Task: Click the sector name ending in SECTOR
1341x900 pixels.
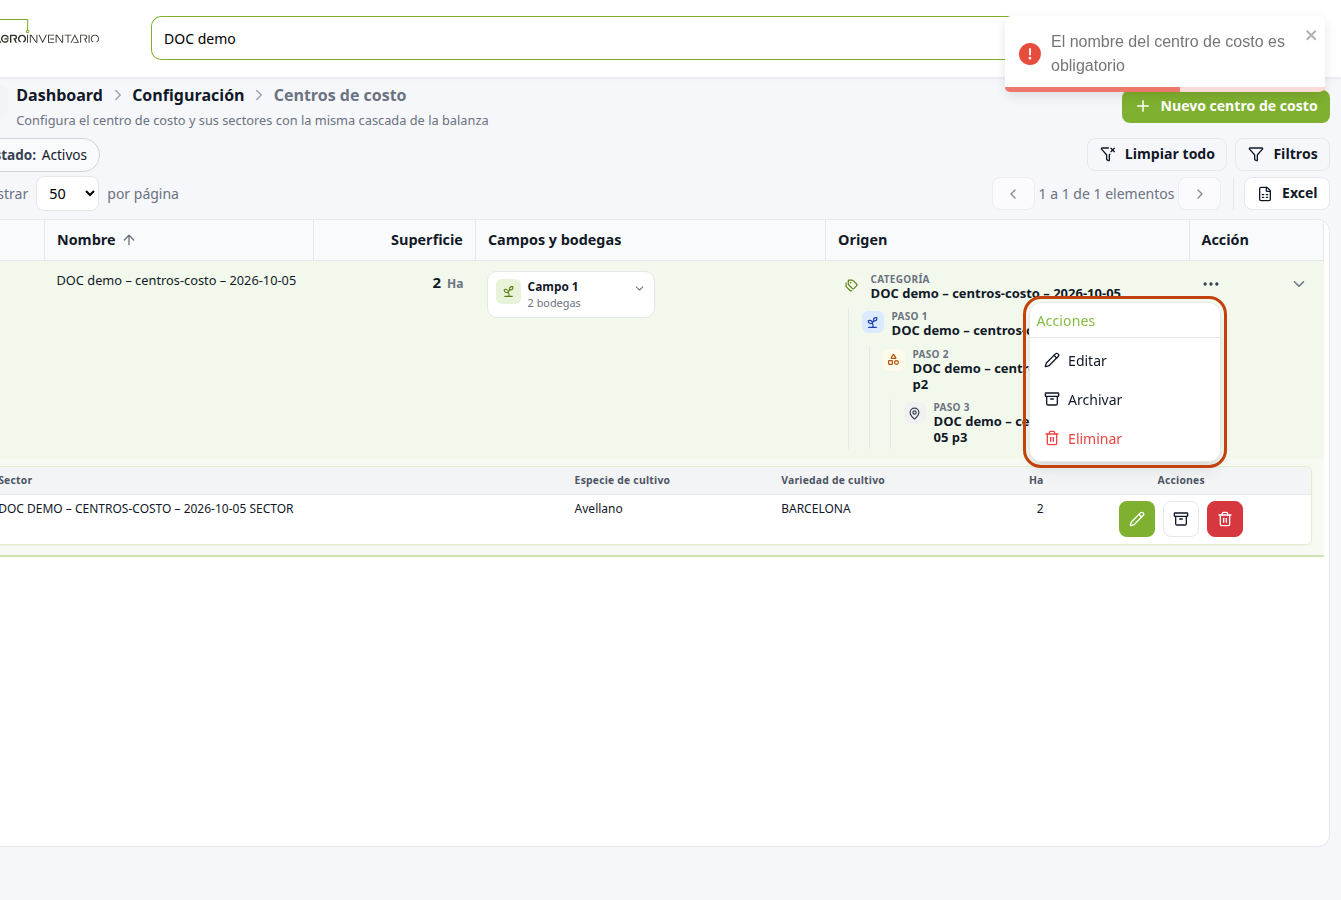Action: (x=147, y=509)
